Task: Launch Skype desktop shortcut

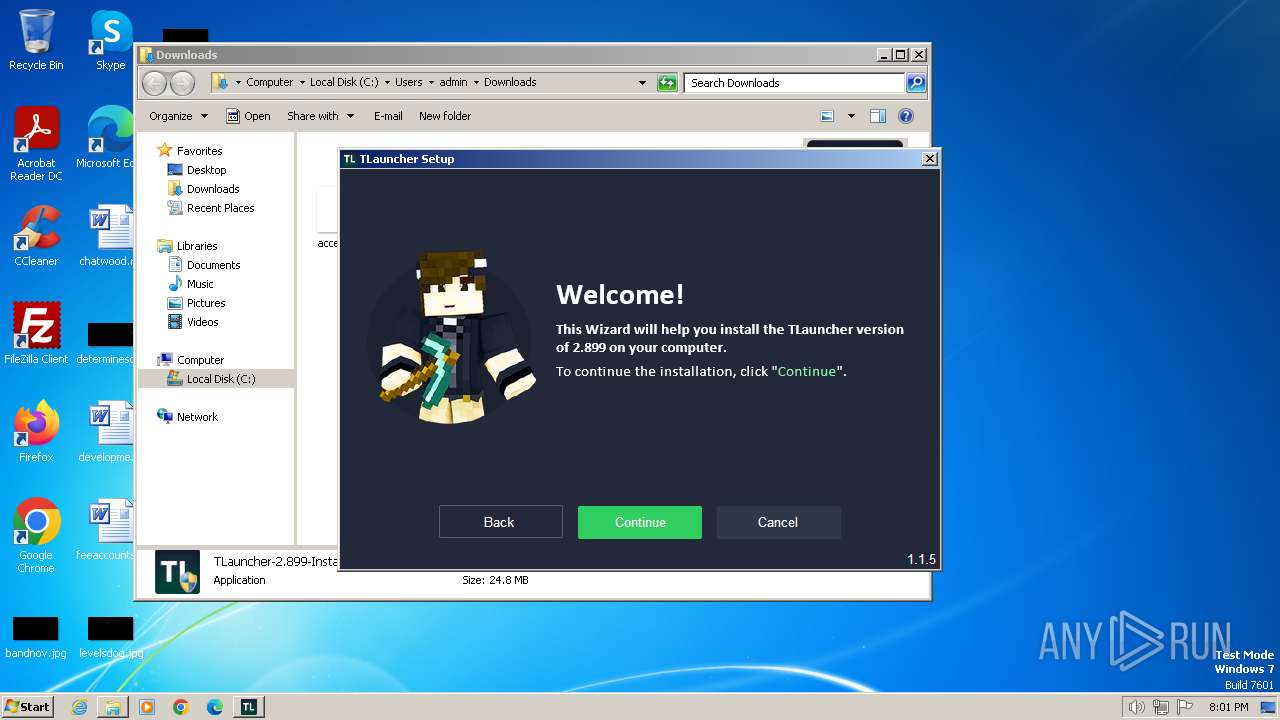Action: 110,40
